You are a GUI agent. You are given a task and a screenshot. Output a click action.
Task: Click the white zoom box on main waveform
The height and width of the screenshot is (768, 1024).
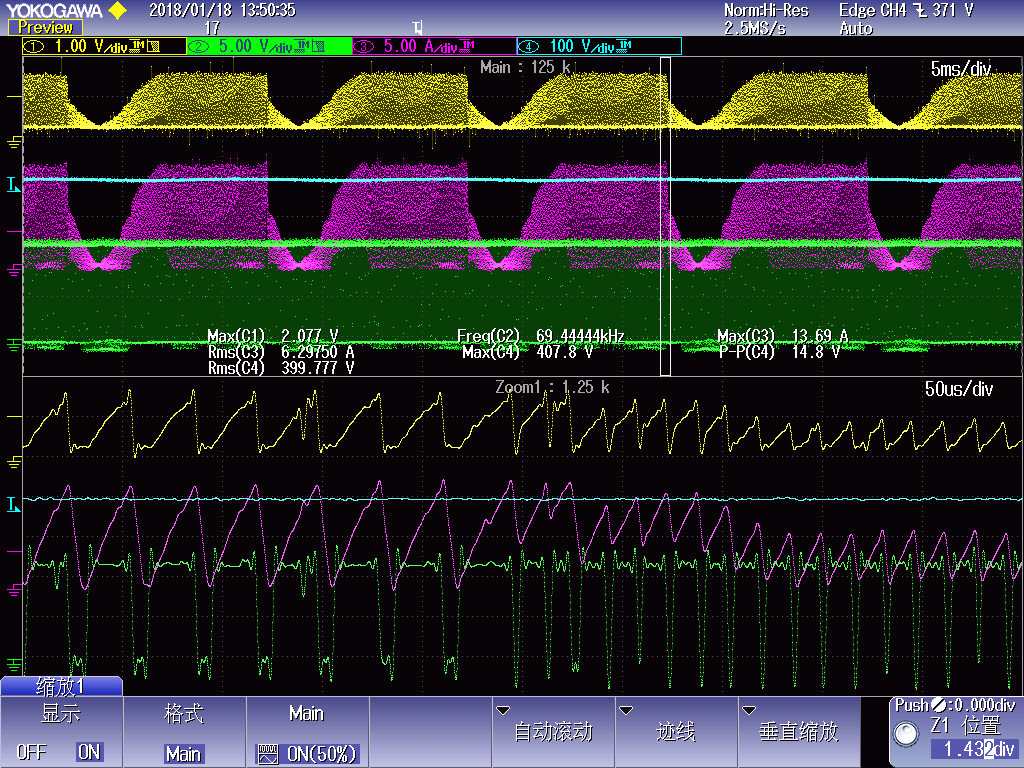(x=666, y=215)
